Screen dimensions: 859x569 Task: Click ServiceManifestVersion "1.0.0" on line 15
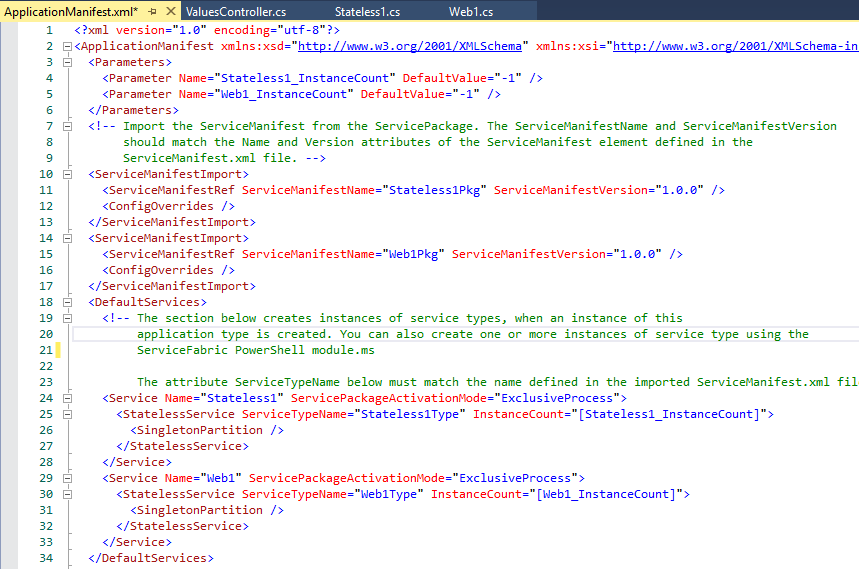click(638, 254)
